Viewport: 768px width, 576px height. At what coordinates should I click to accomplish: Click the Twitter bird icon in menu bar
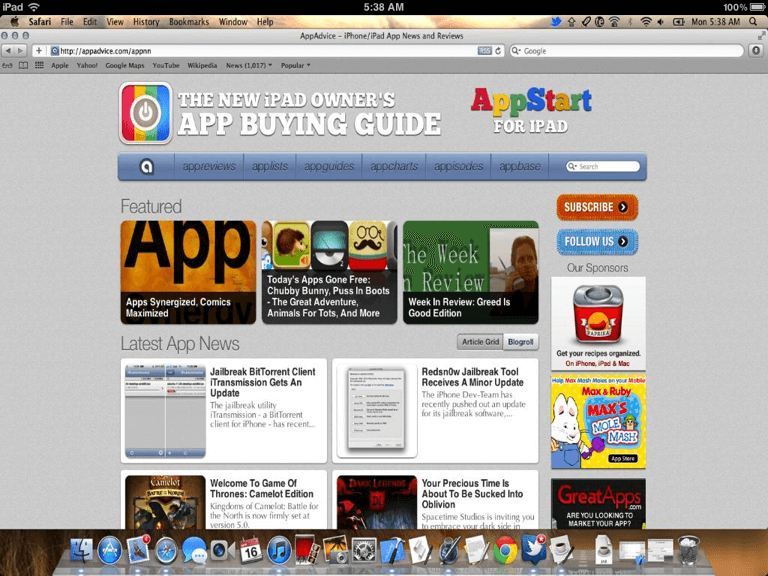[x=556, y=22]
